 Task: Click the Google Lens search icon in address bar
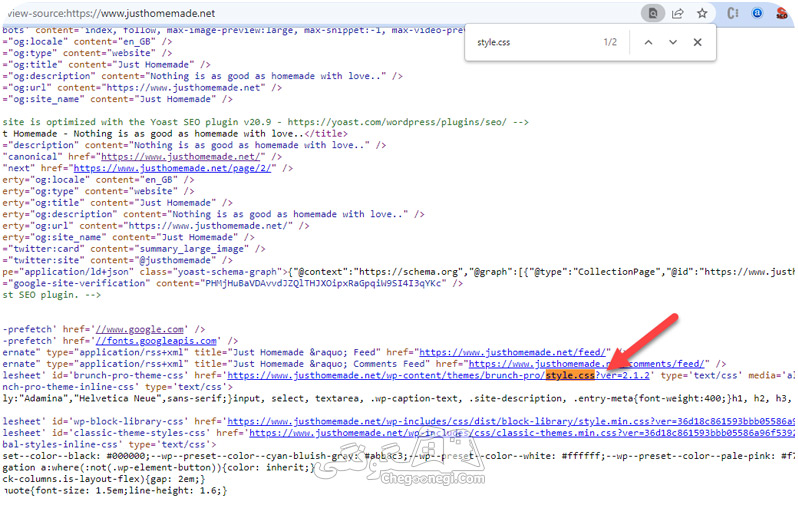tap(652, 13)
